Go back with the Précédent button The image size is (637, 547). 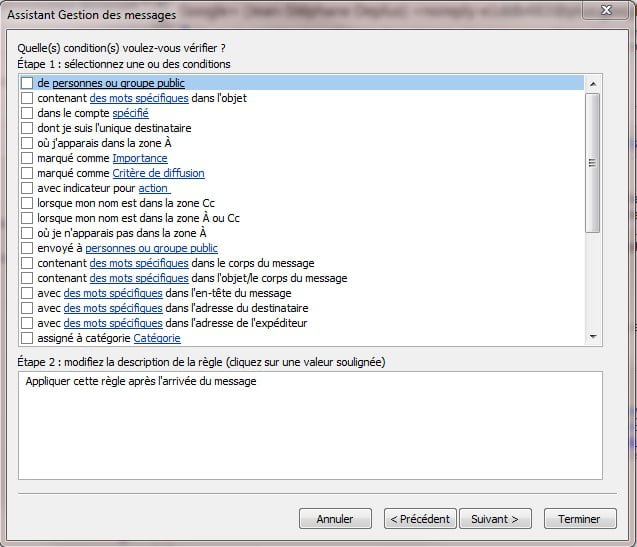coord(420,519)
